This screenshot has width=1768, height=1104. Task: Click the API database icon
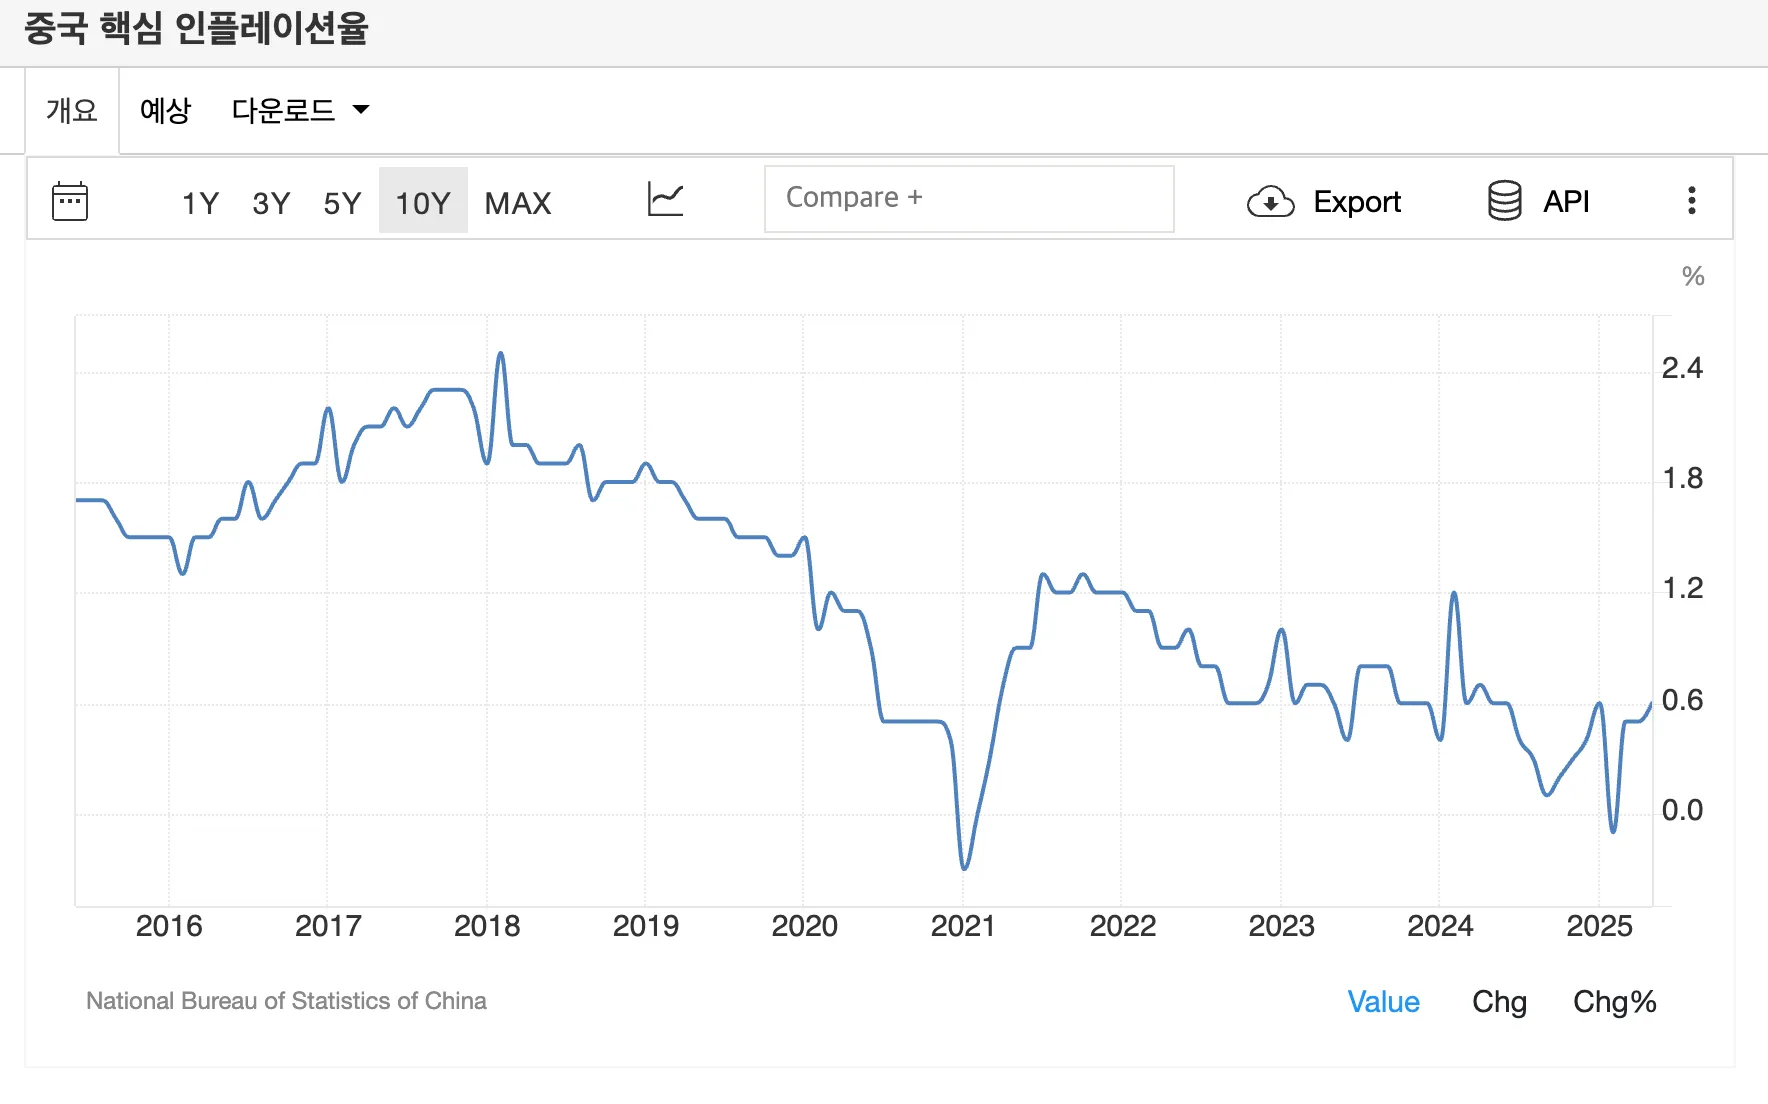coord(1504,201)
